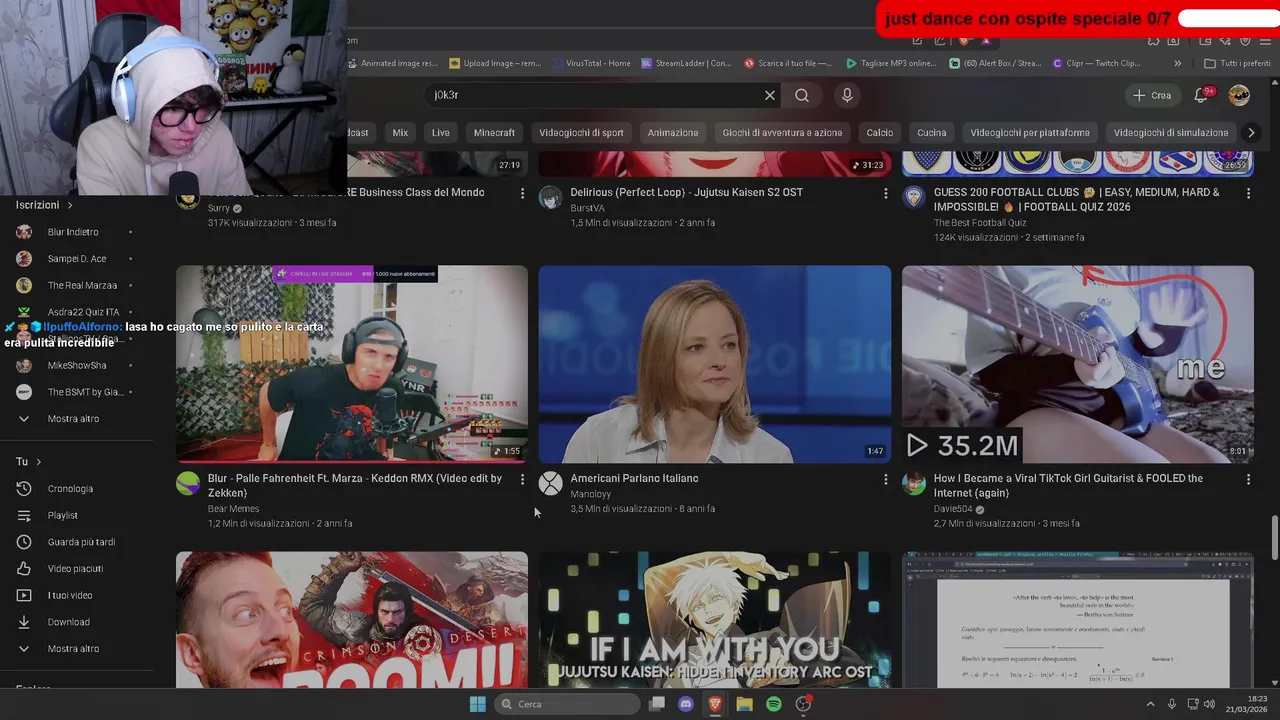Clear the YouTube search box text
1280x720 pixels.
tap(770, 95)
